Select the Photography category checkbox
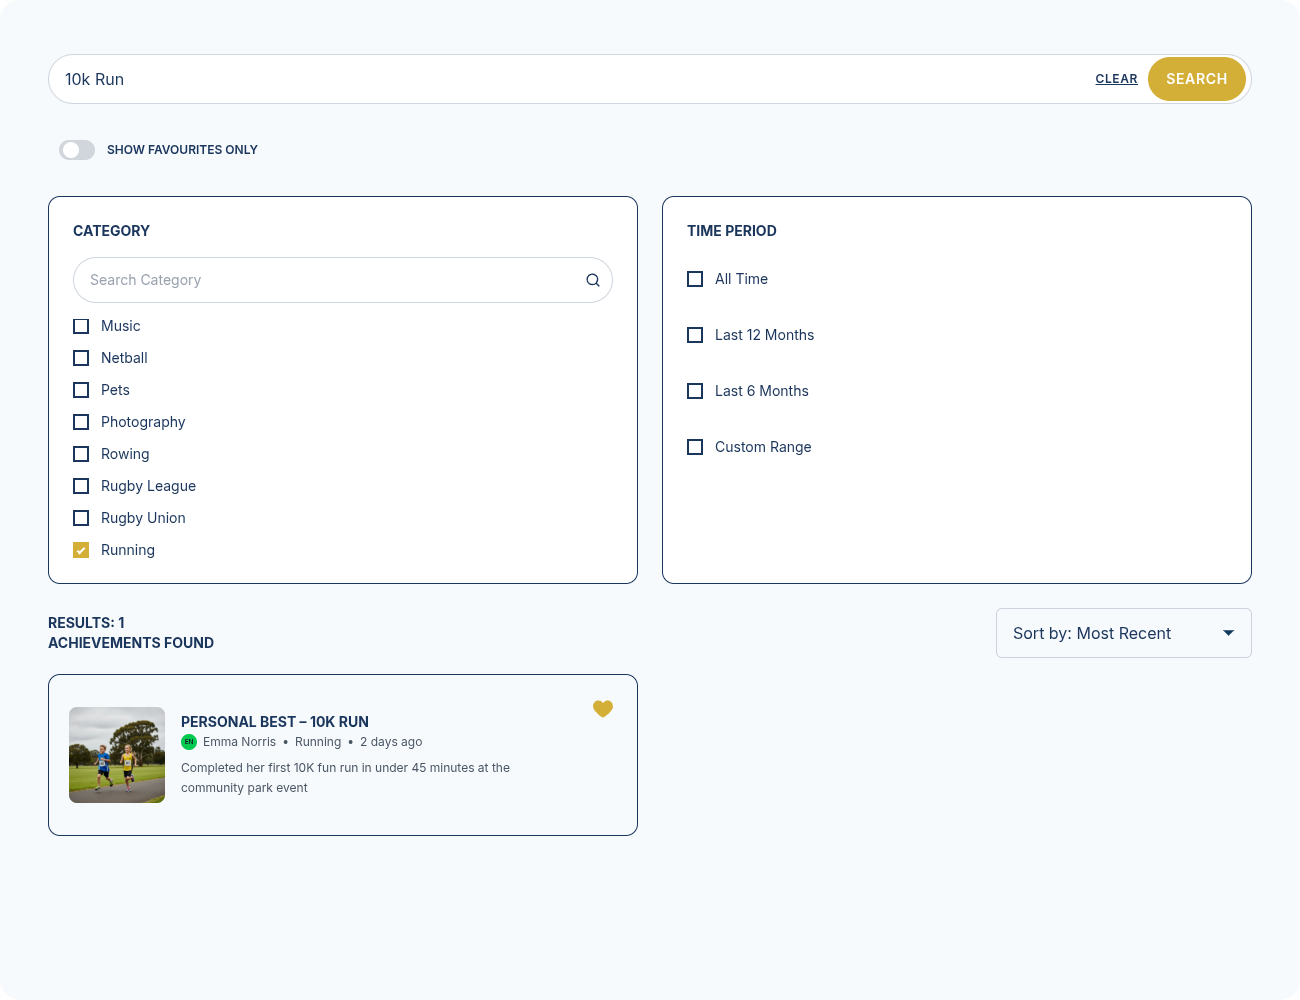Screen dimensions: 1300x1000 (x=81, y=422)
